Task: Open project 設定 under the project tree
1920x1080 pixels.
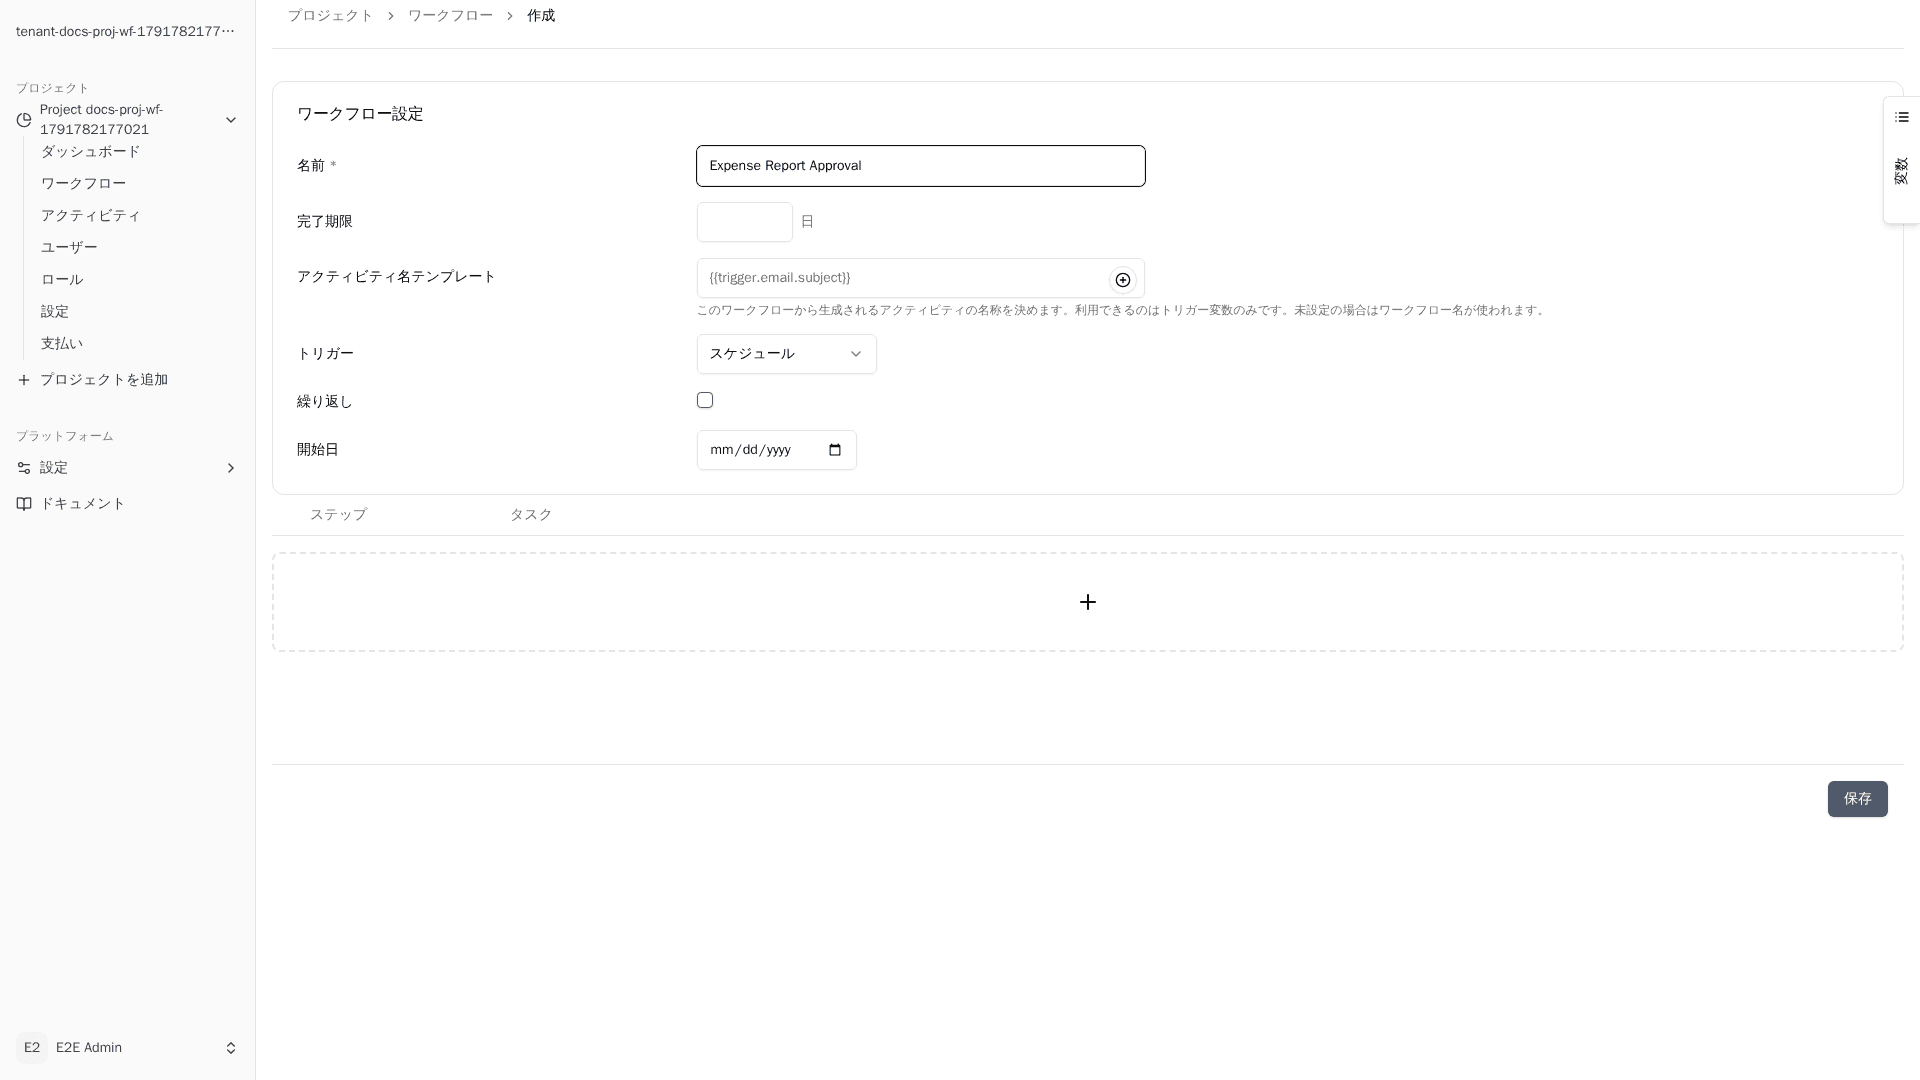Action: click(55, 312)
